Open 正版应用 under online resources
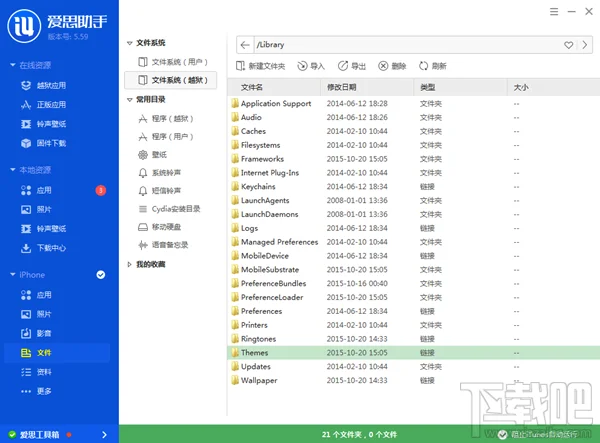Image resolution: width=600 pixels, height=443 pixels. pos(43,104)
